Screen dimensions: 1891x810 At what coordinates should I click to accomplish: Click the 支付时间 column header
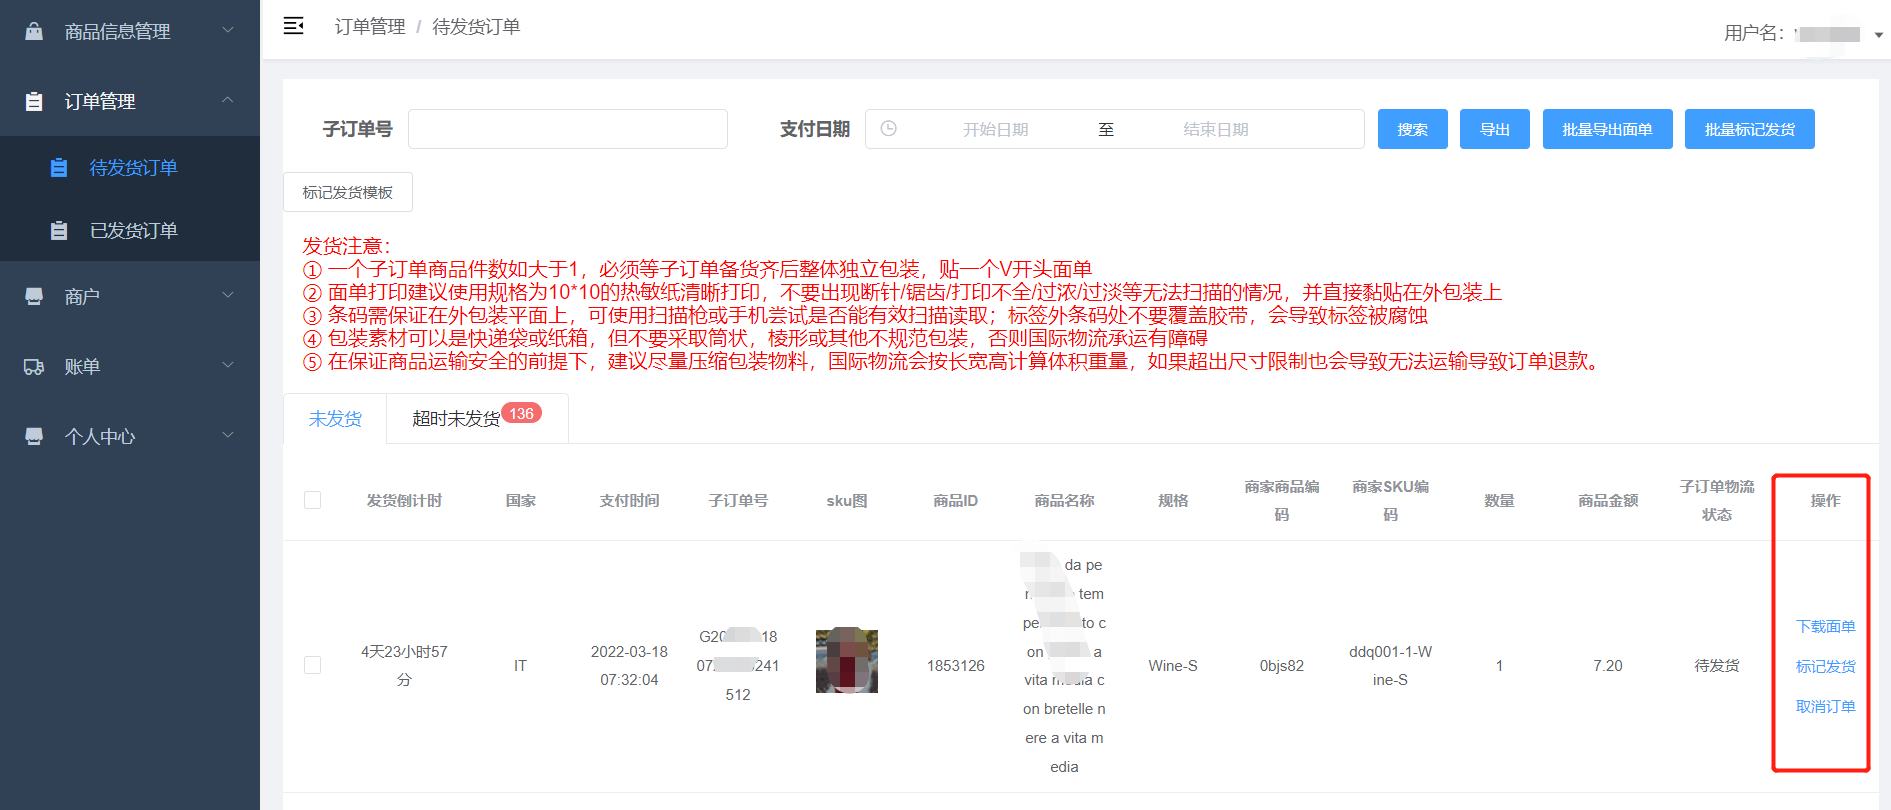click(629, 500)
